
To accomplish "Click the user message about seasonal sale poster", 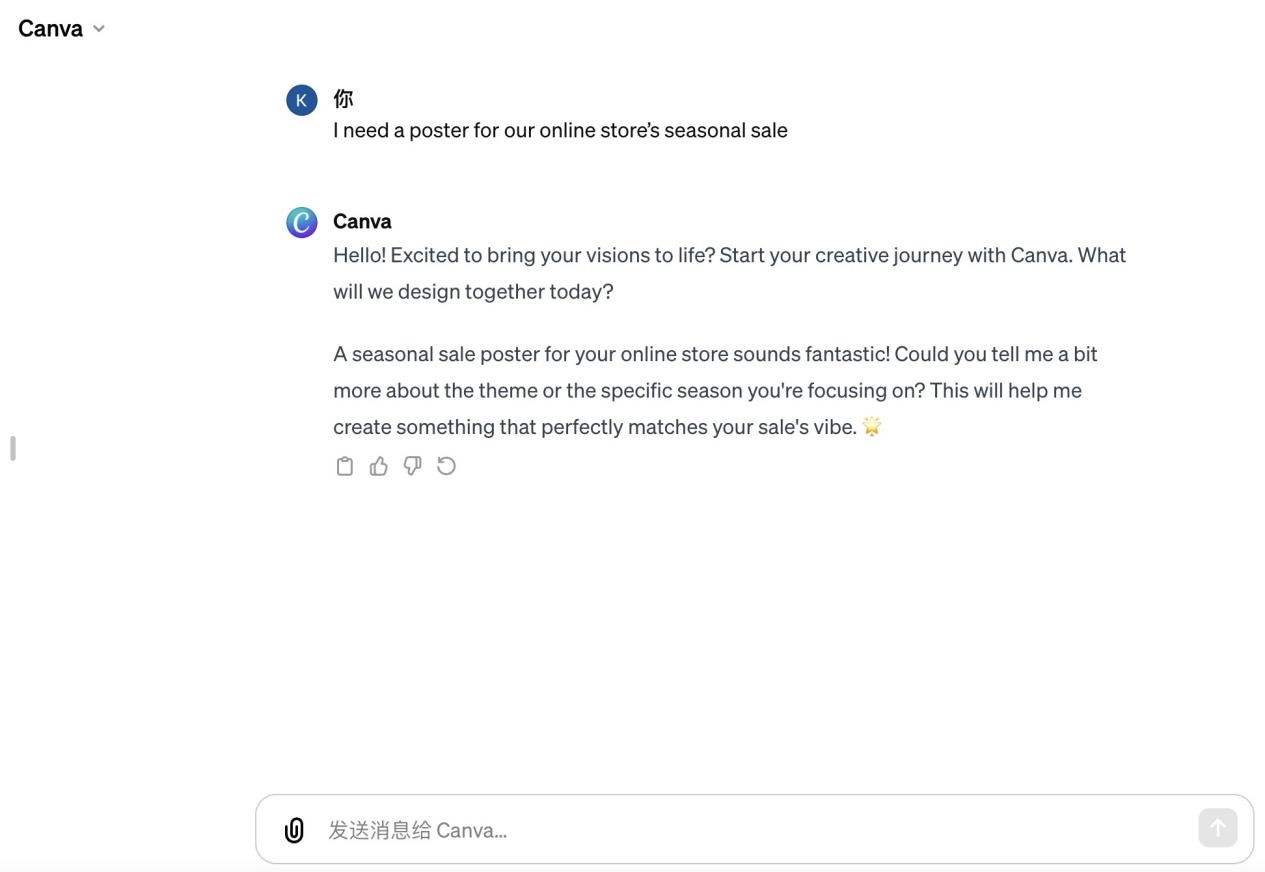I will click(560, 130).
